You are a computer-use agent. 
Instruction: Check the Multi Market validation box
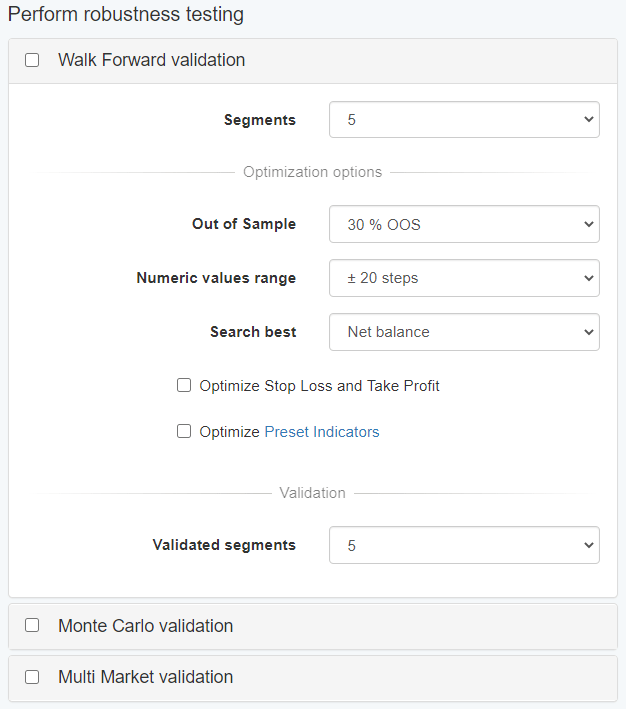point(32,677)
